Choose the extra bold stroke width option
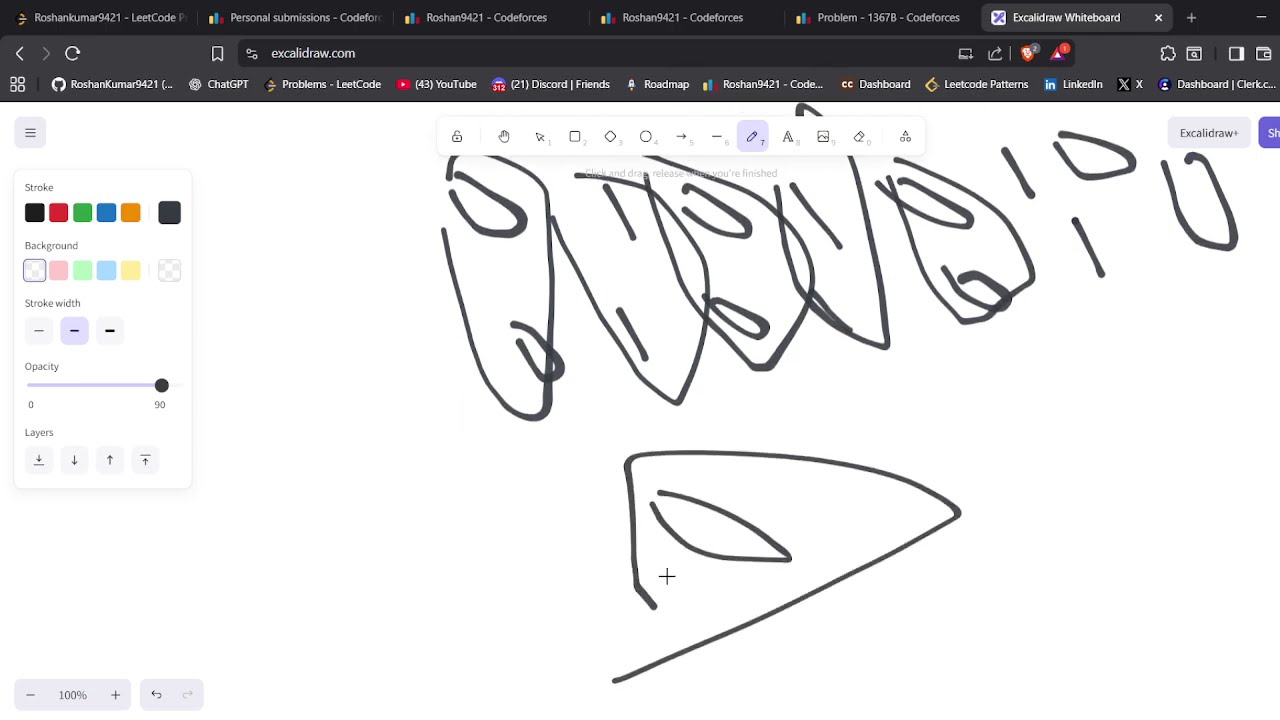Viewport: 1280px width, 720px height. pos(110,331)
